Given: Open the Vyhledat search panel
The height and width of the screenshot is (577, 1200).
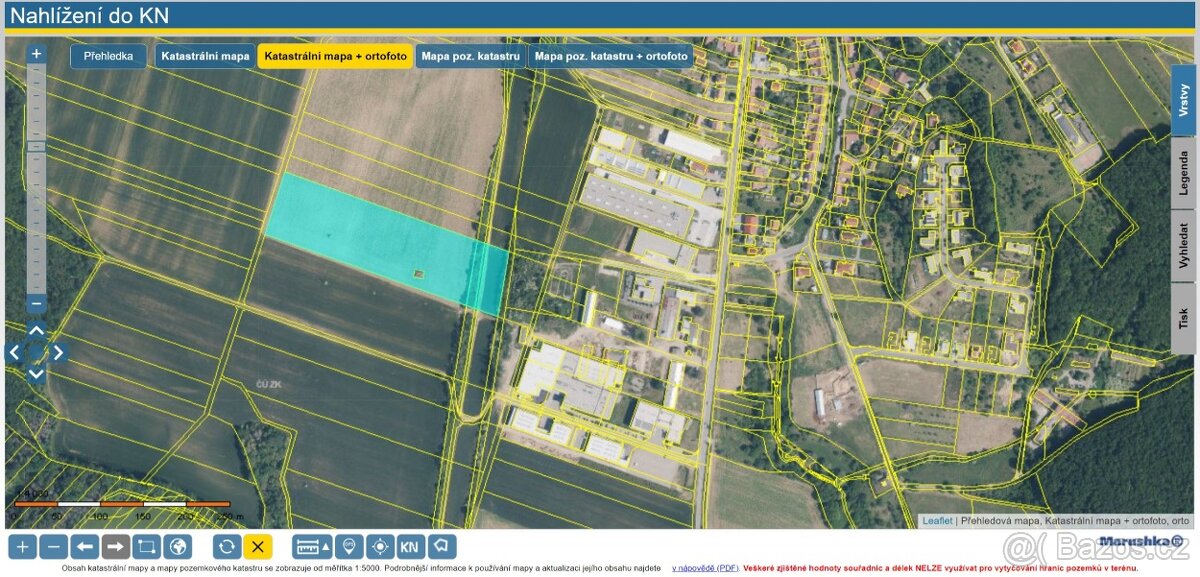Looking at the screenshot, I should tap(1184, 246).
